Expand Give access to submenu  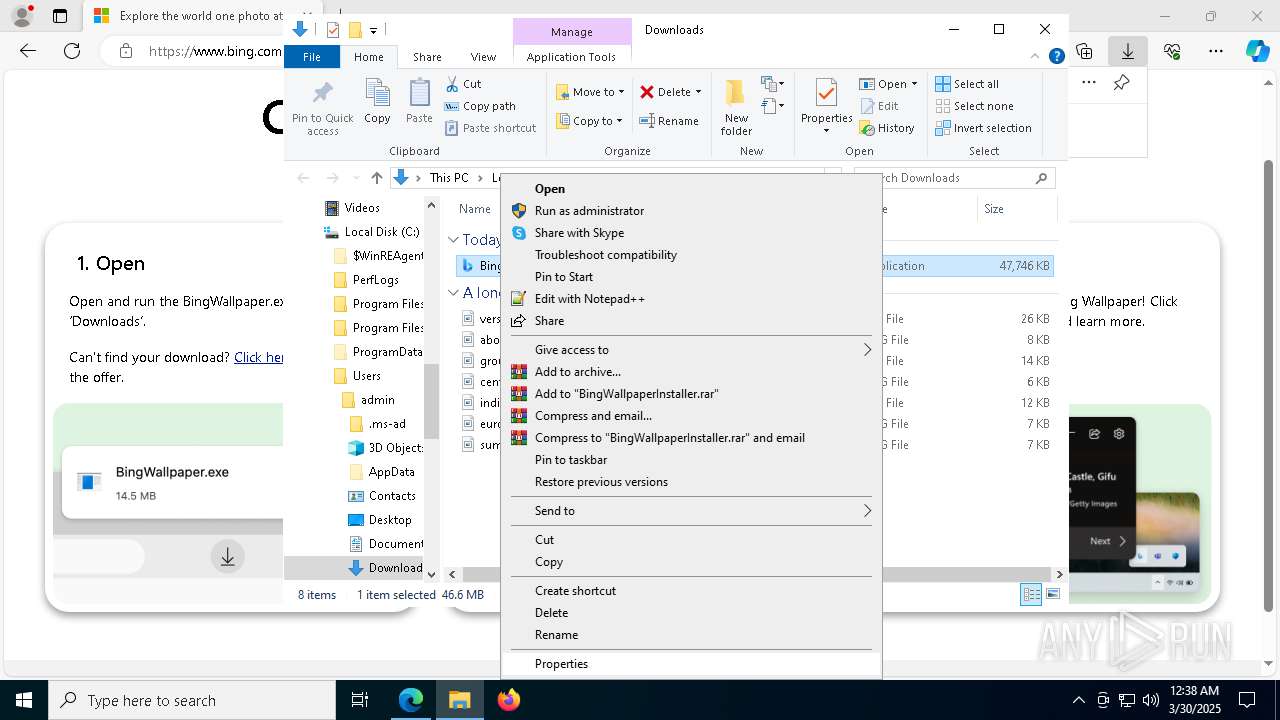(691, 350)
